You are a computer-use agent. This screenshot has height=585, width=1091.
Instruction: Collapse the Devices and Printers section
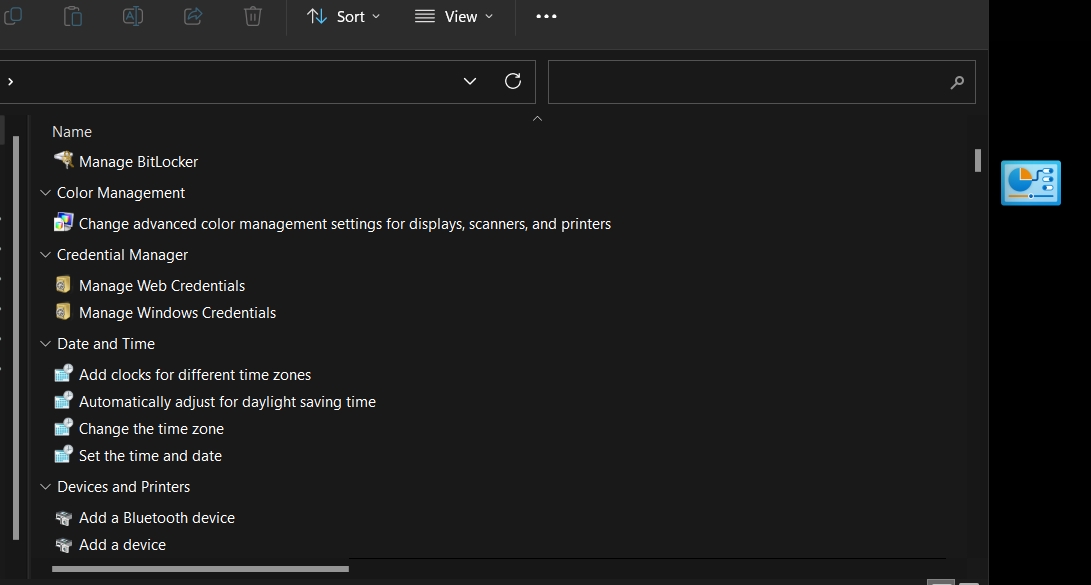(44, 486)
